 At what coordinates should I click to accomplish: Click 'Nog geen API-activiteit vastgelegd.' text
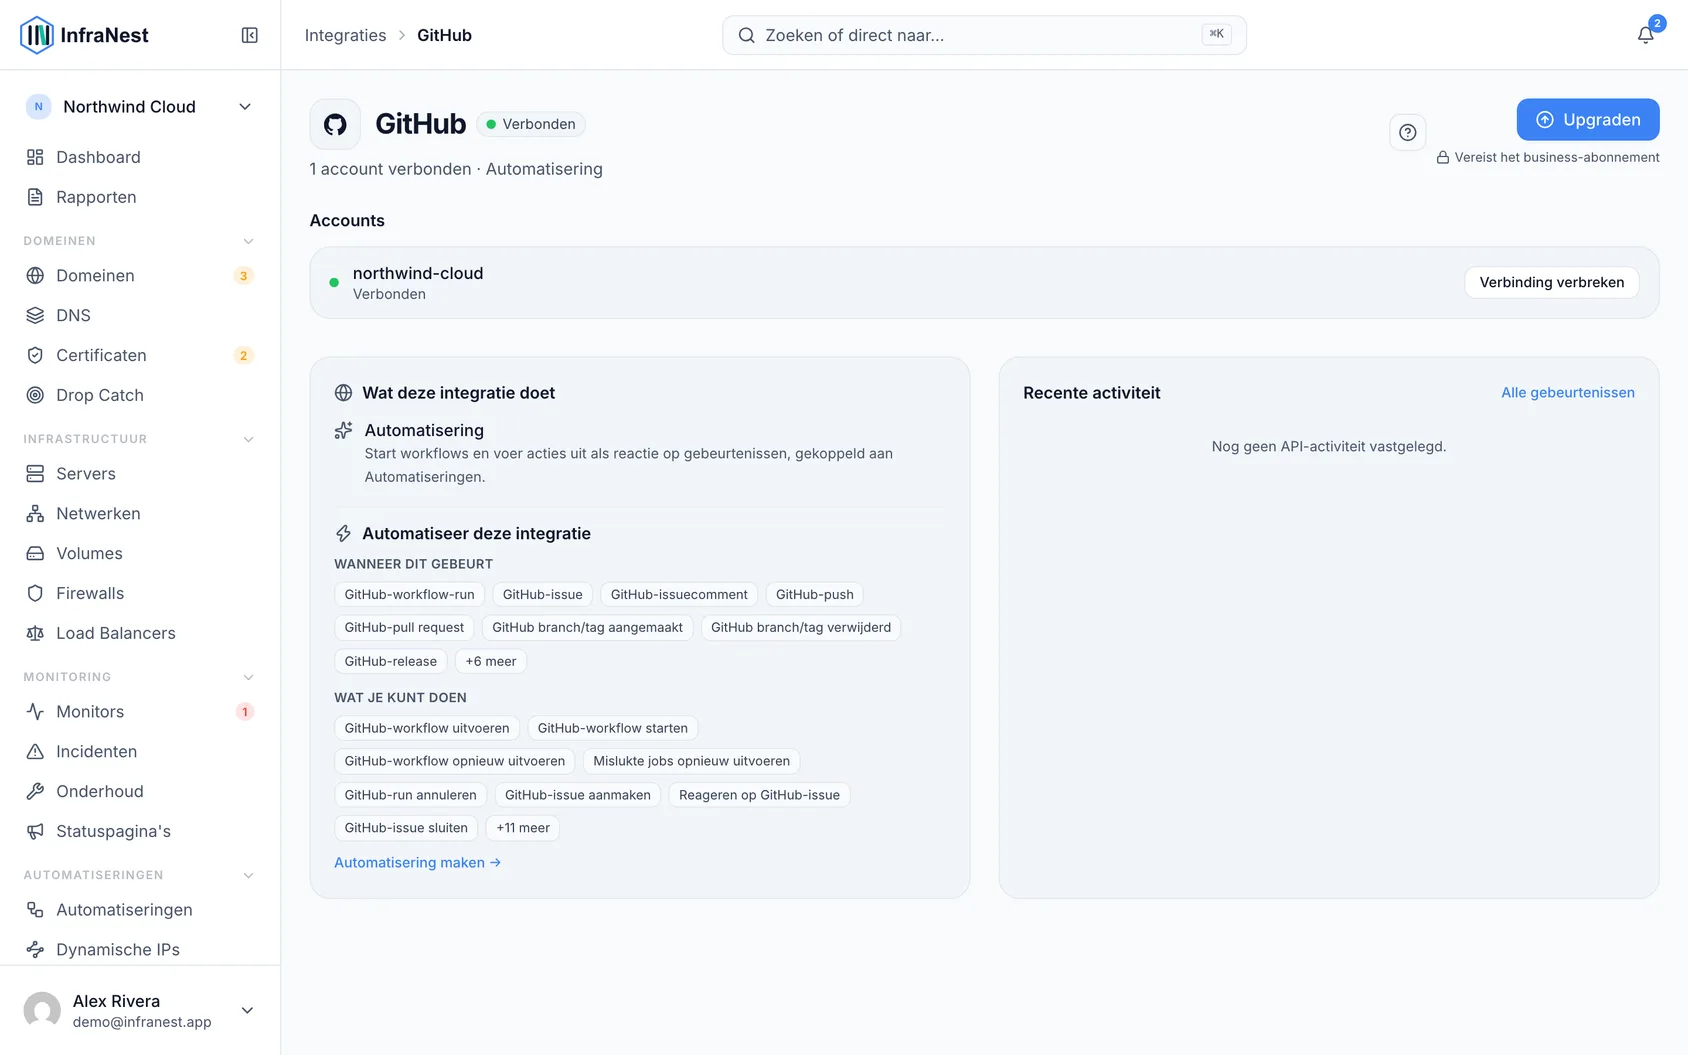coord(1329,446)
